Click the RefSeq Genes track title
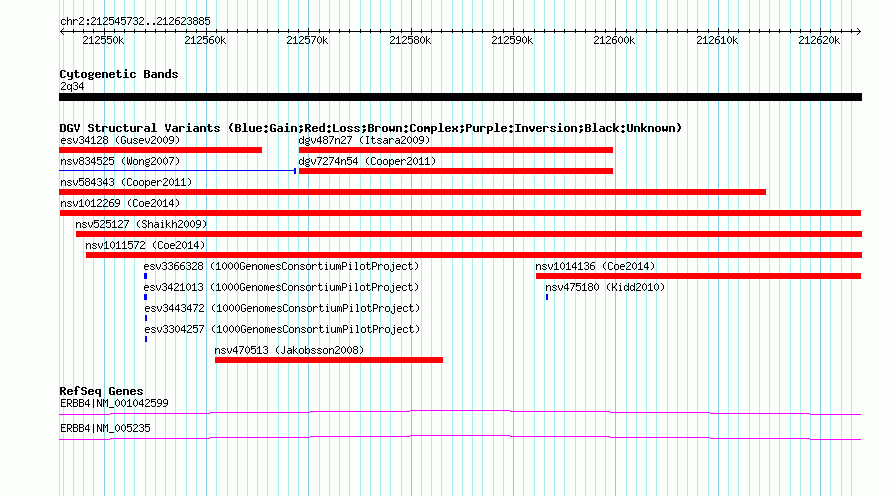Viewport: 890px width, 496px height. pyautogui.click(x=102, y=391)
